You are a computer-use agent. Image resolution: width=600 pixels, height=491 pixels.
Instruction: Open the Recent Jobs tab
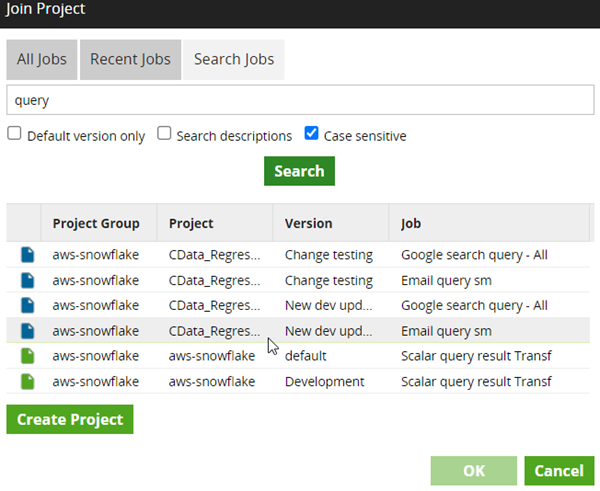click(x=130, y=60)
